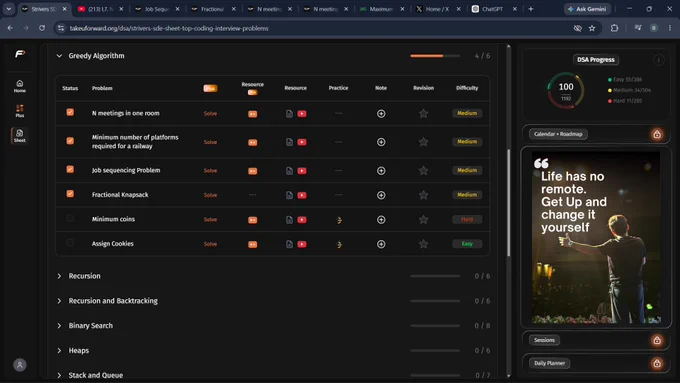Add a note for Assign Cookies
The width and height of the screenshot is (680, 383).
click(381, 244)
